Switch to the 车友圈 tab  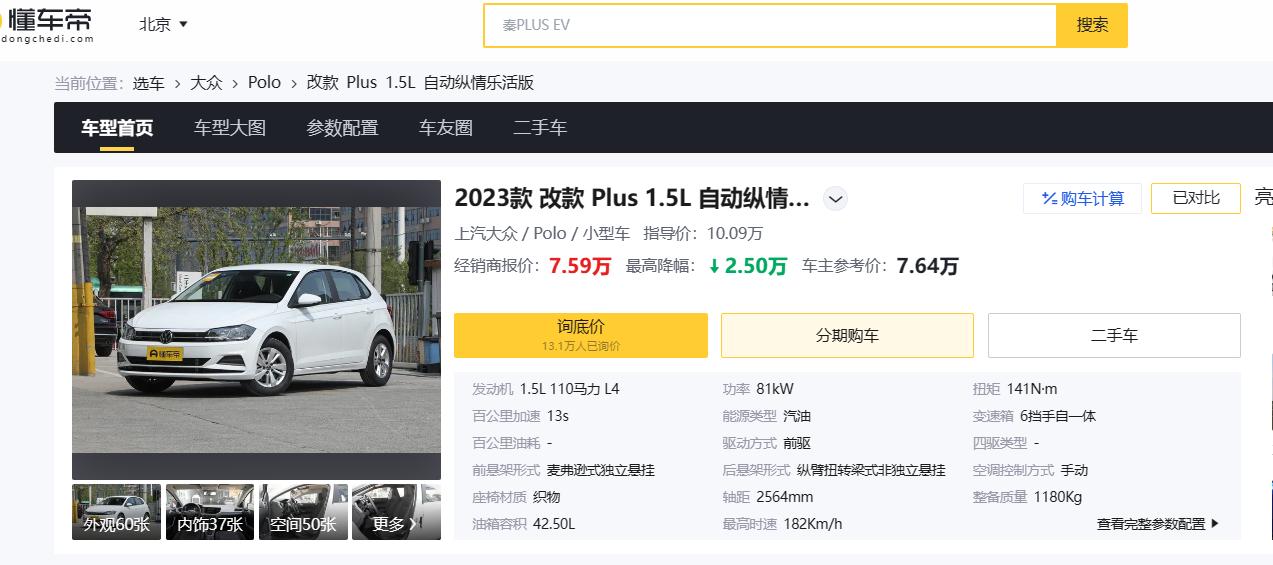446,128
